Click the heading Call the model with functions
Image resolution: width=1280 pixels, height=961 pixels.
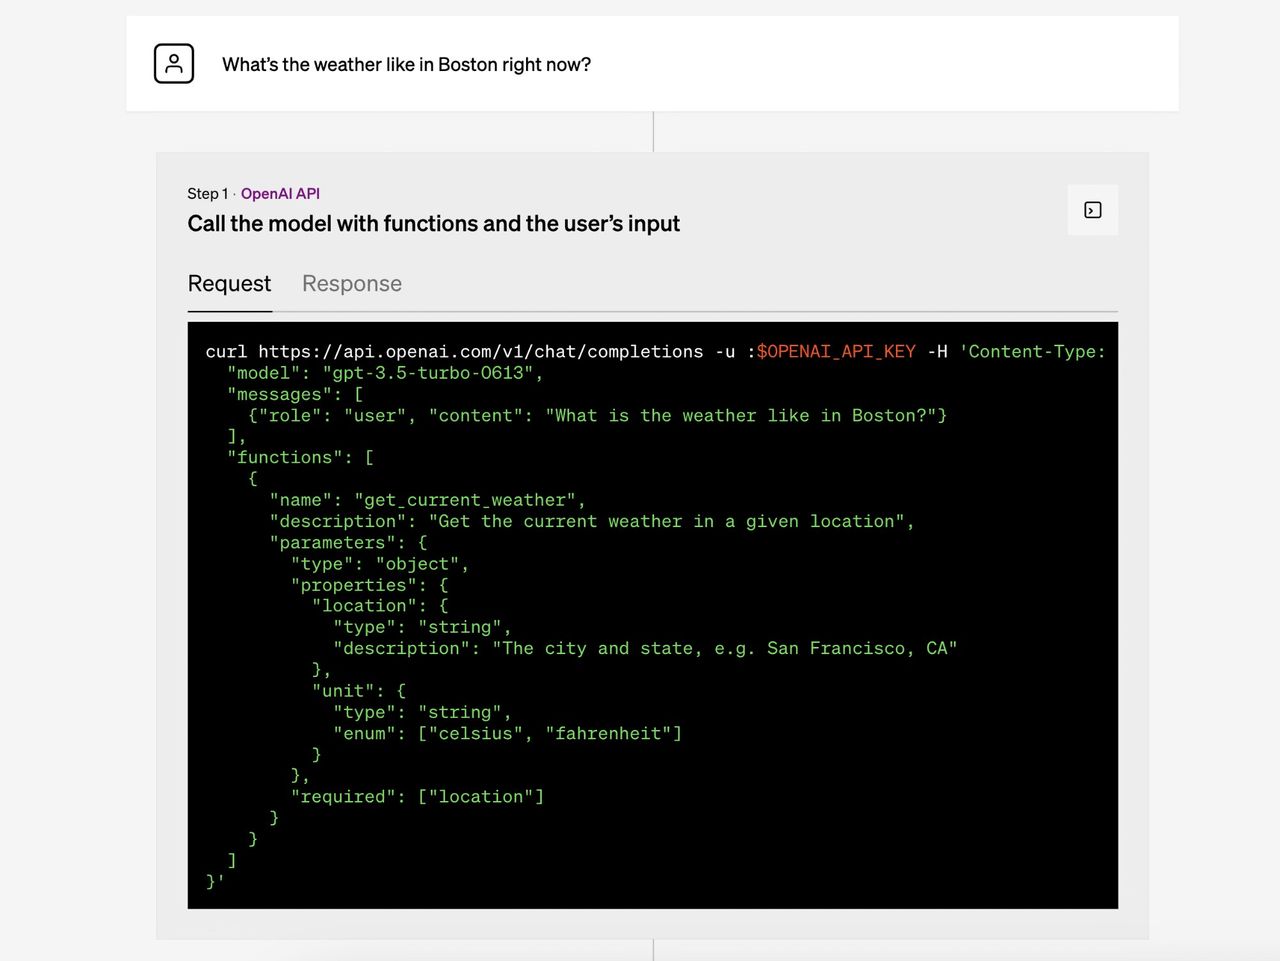pyautogui.click(x=433, y=223)
